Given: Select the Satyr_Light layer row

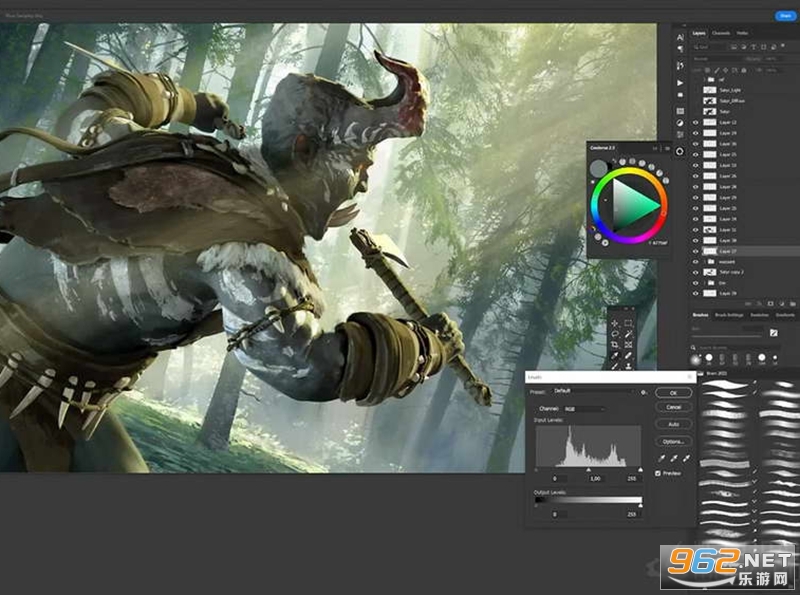Looking at the screenshot, I should 745,90.
